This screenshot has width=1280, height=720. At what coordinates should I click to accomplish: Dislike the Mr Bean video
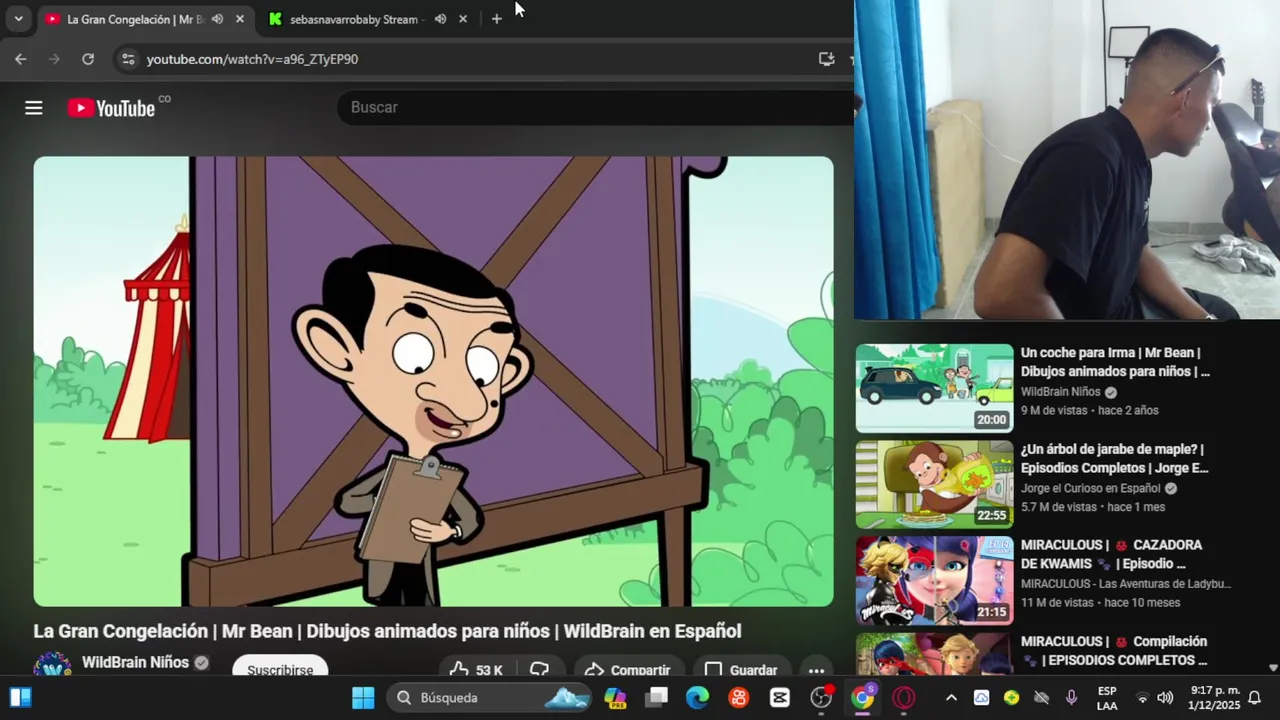coord(540,670)
